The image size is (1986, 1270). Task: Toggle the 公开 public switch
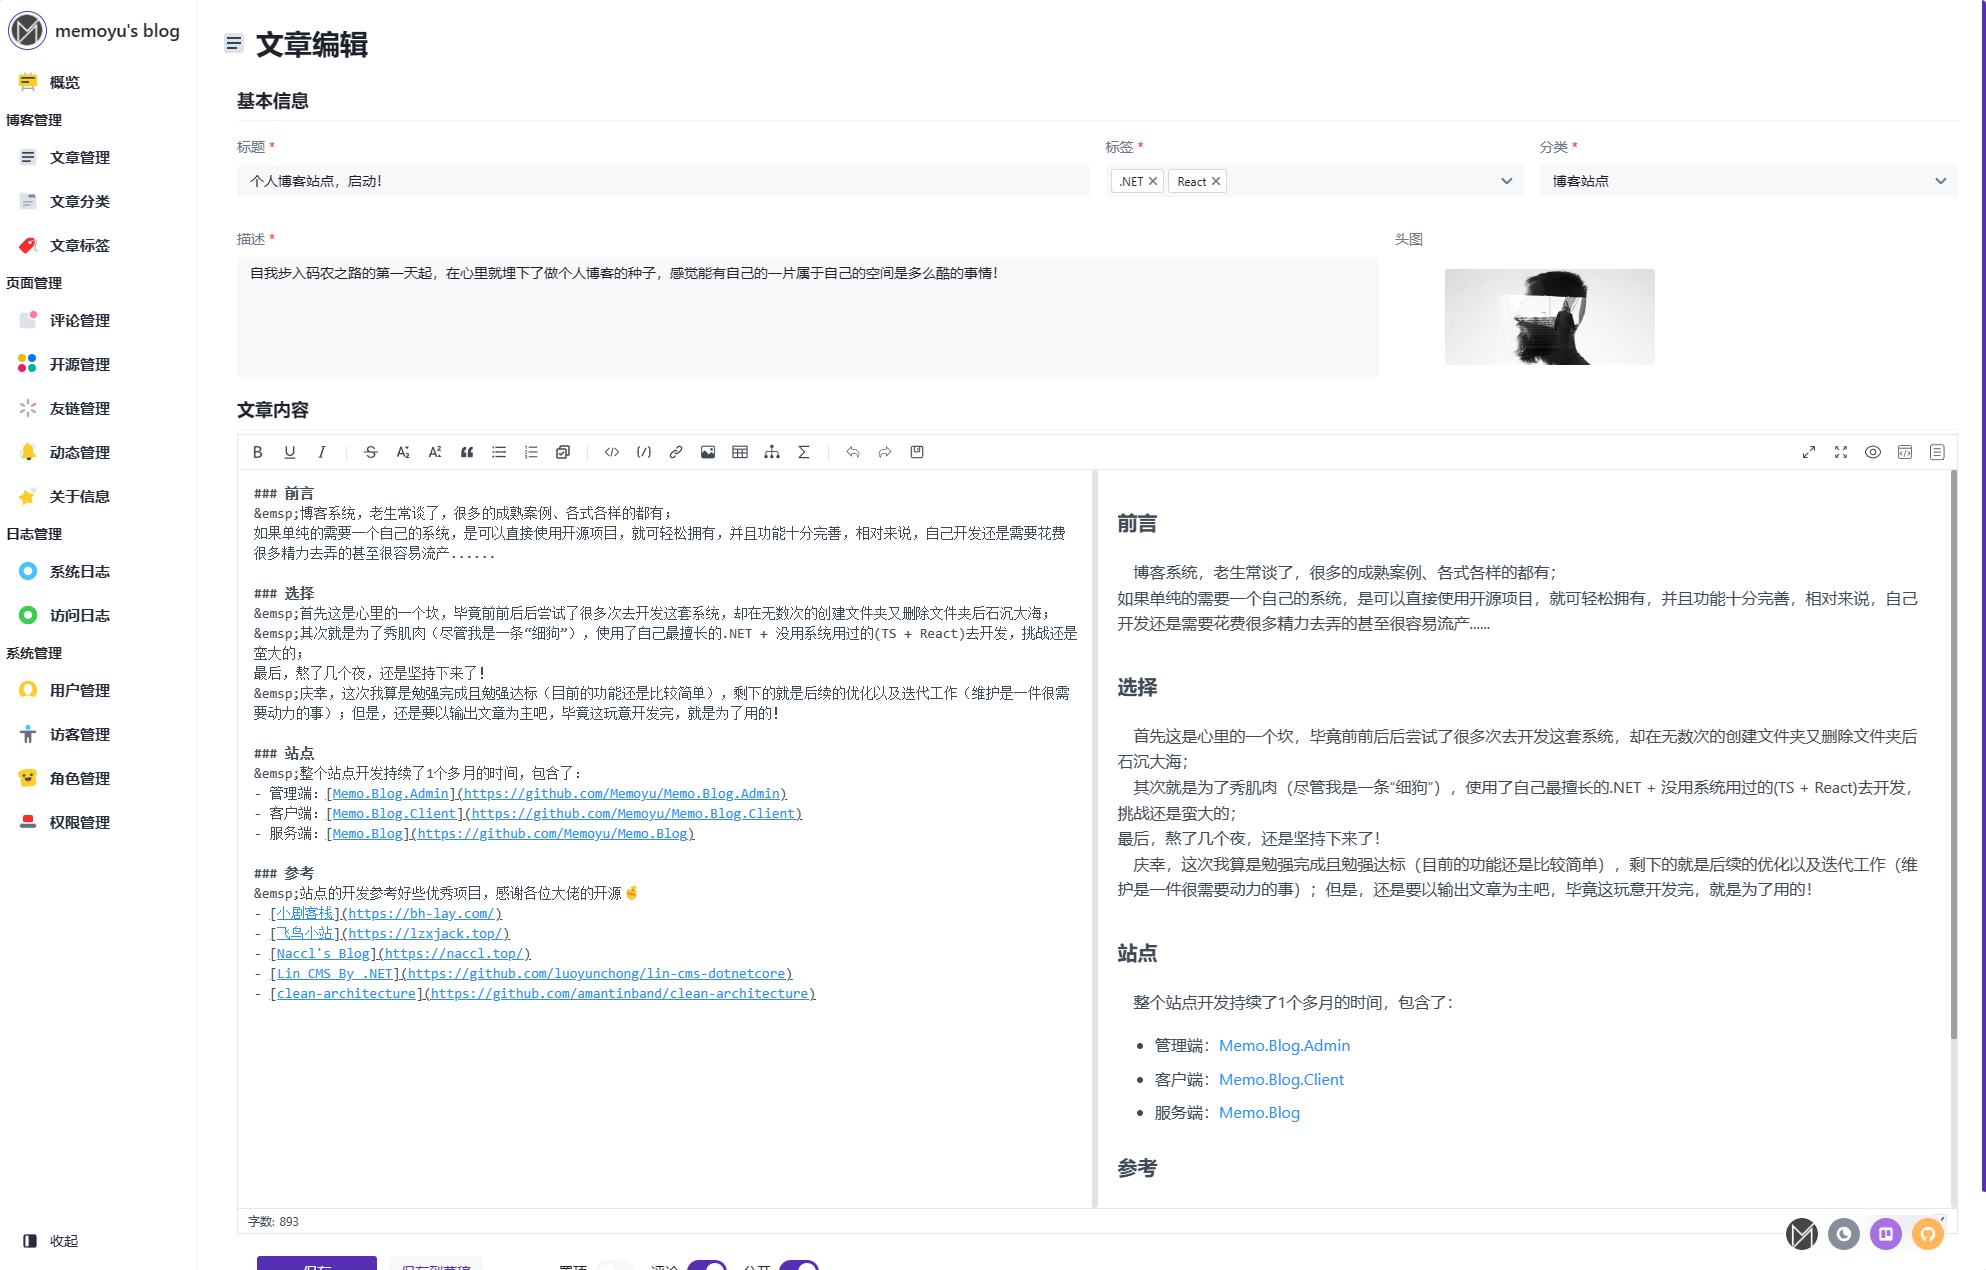(x=799, y=1265)
